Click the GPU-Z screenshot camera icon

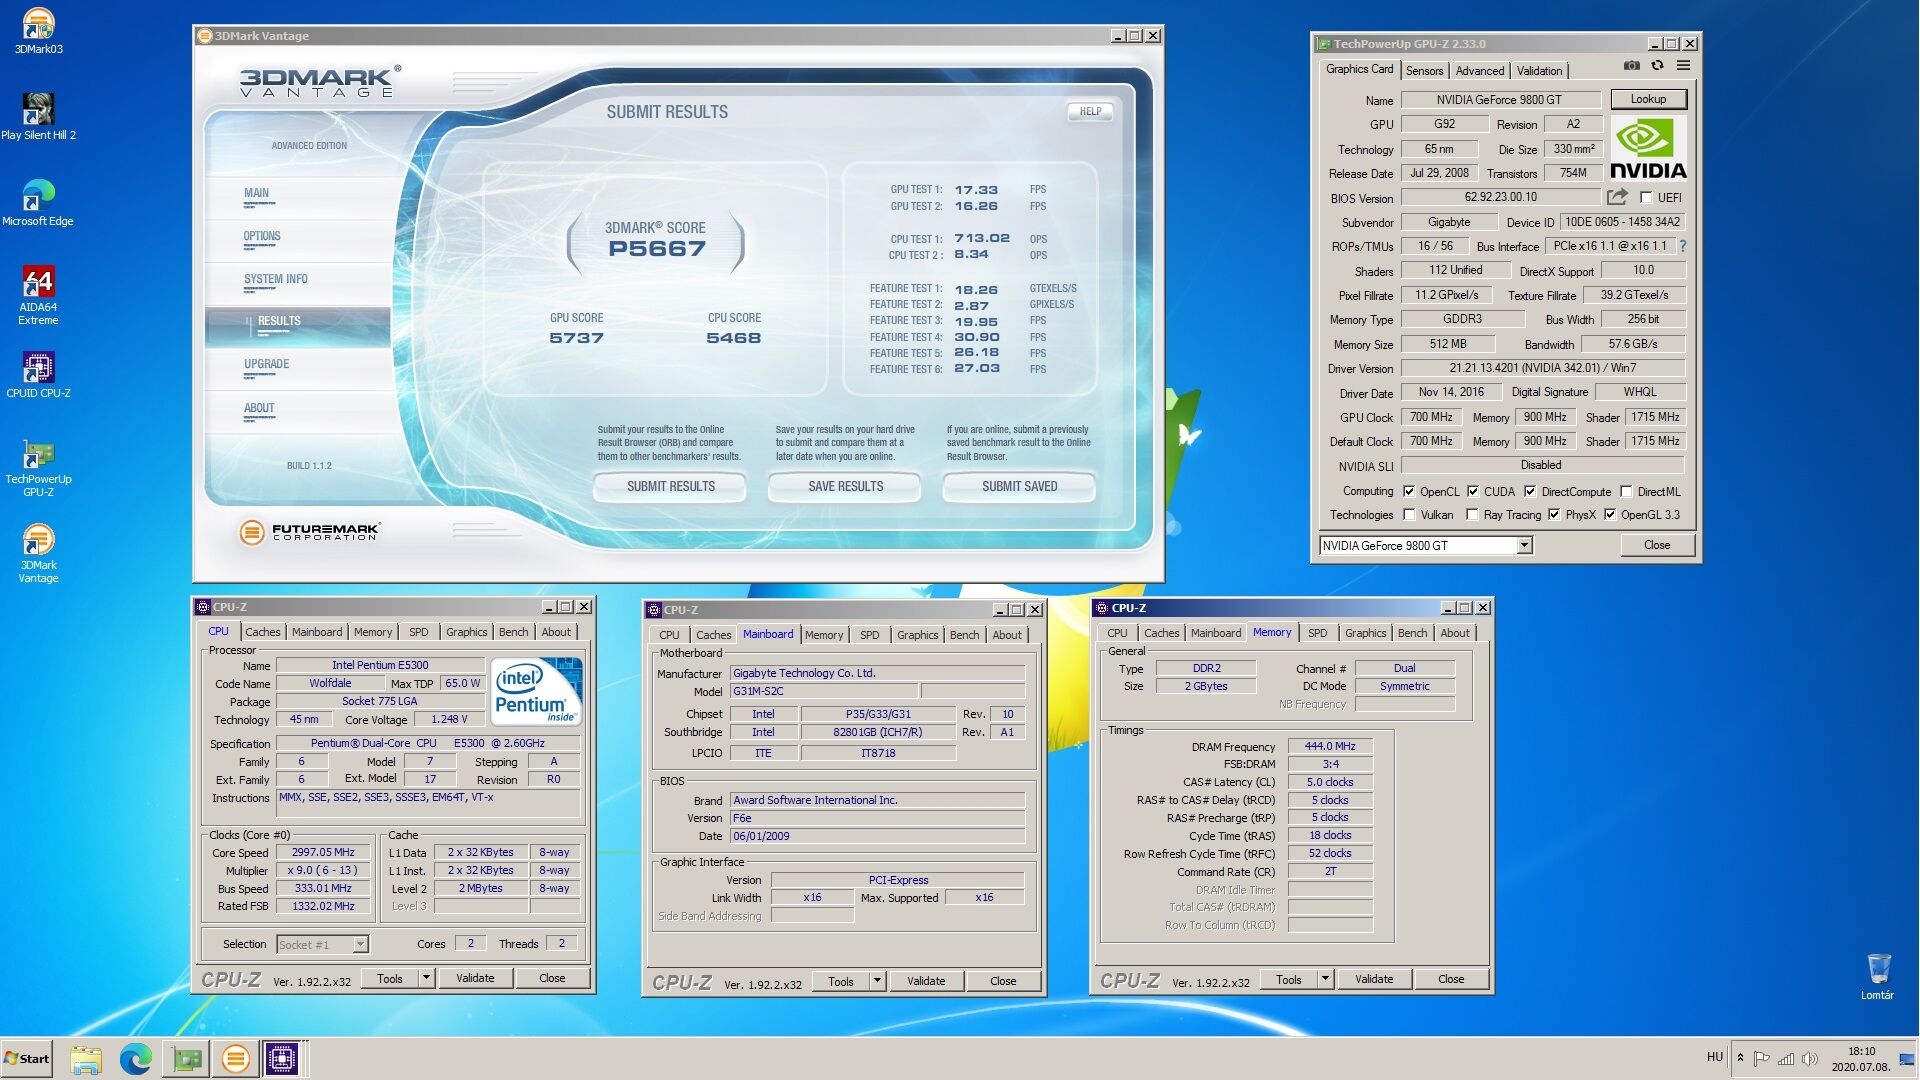click(x=1631, y=66)
